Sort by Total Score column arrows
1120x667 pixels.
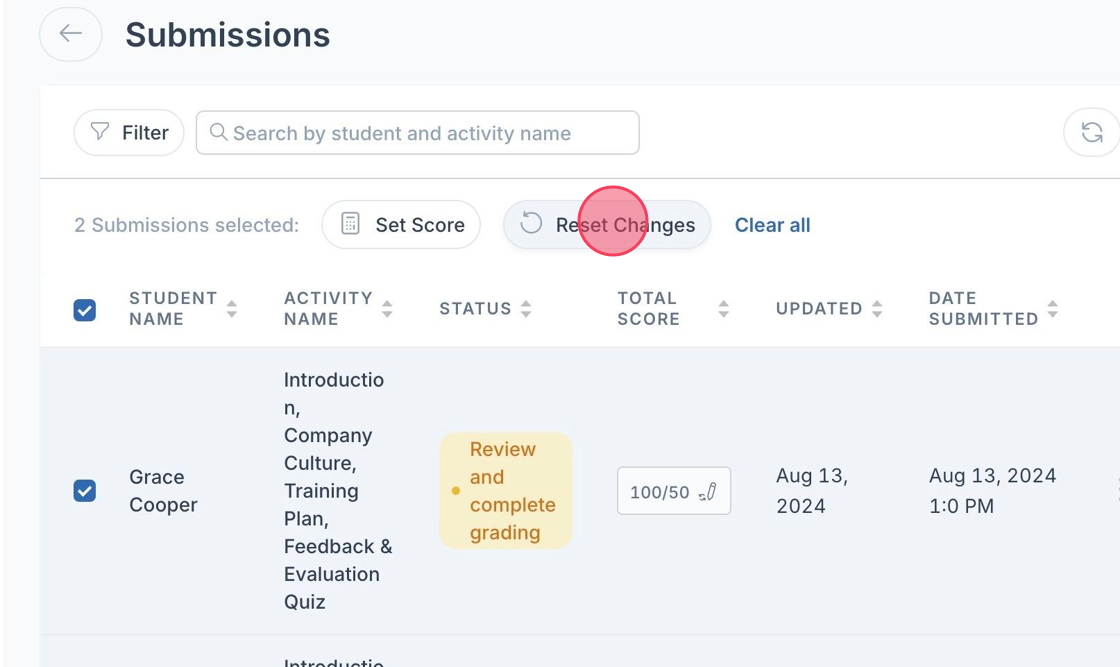coord(723,309)
